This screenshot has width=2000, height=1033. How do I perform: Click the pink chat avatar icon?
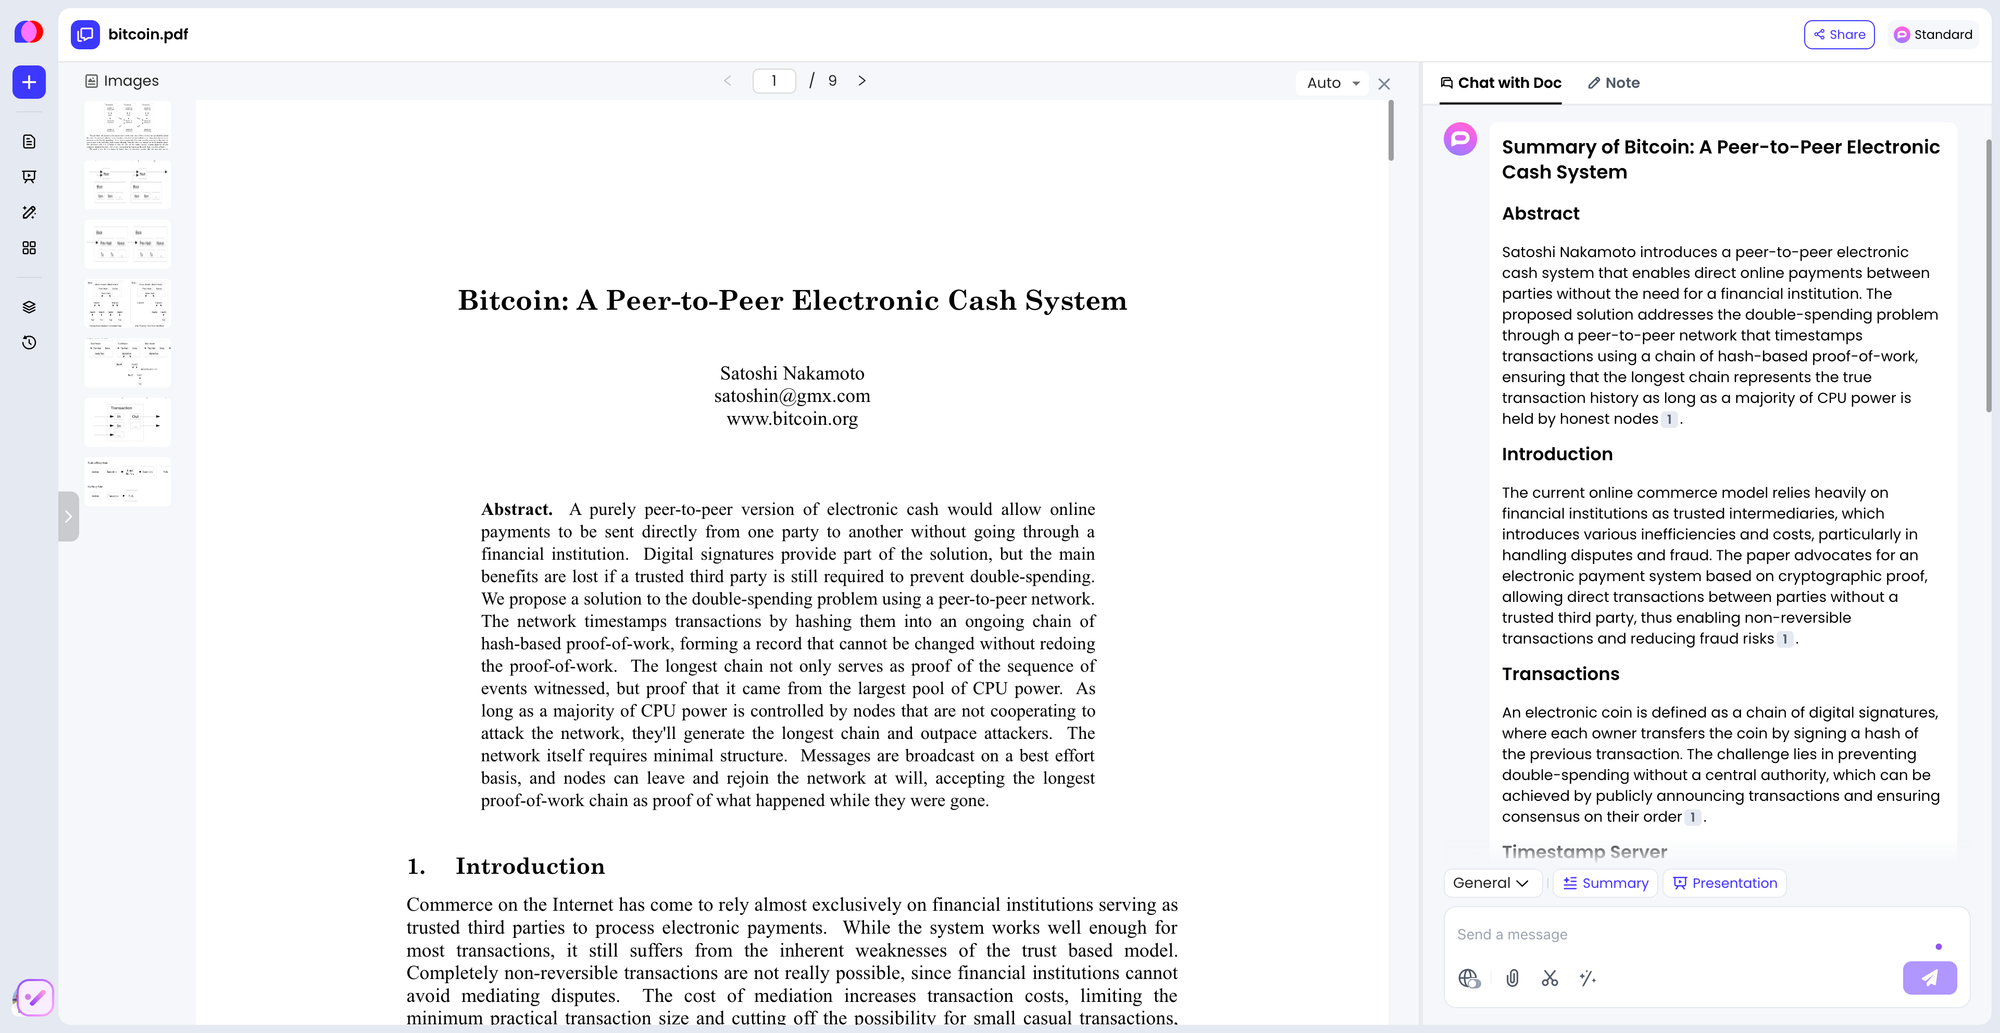(1460, 139)
